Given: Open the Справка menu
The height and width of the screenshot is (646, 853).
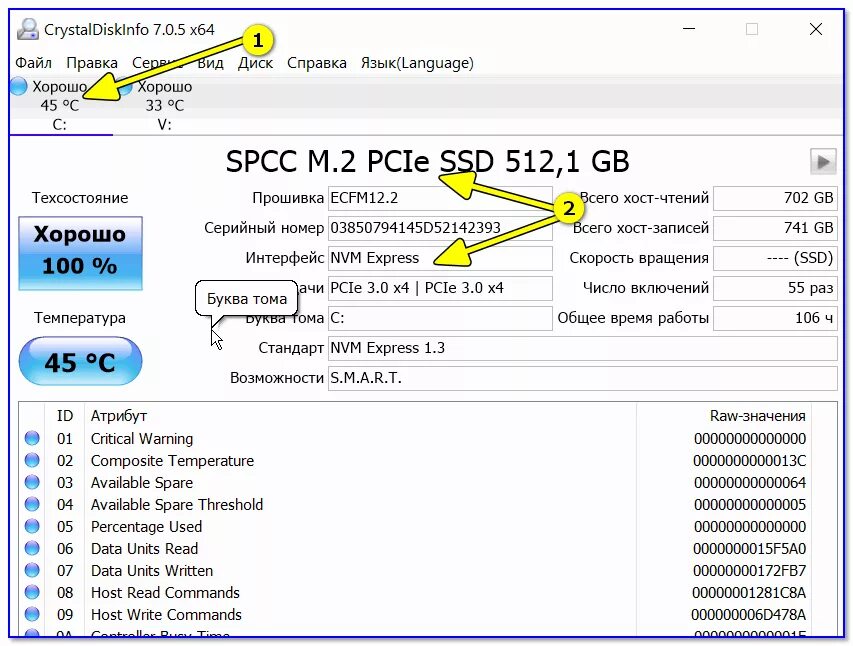Looking at the screenshot, I should 317,63.
